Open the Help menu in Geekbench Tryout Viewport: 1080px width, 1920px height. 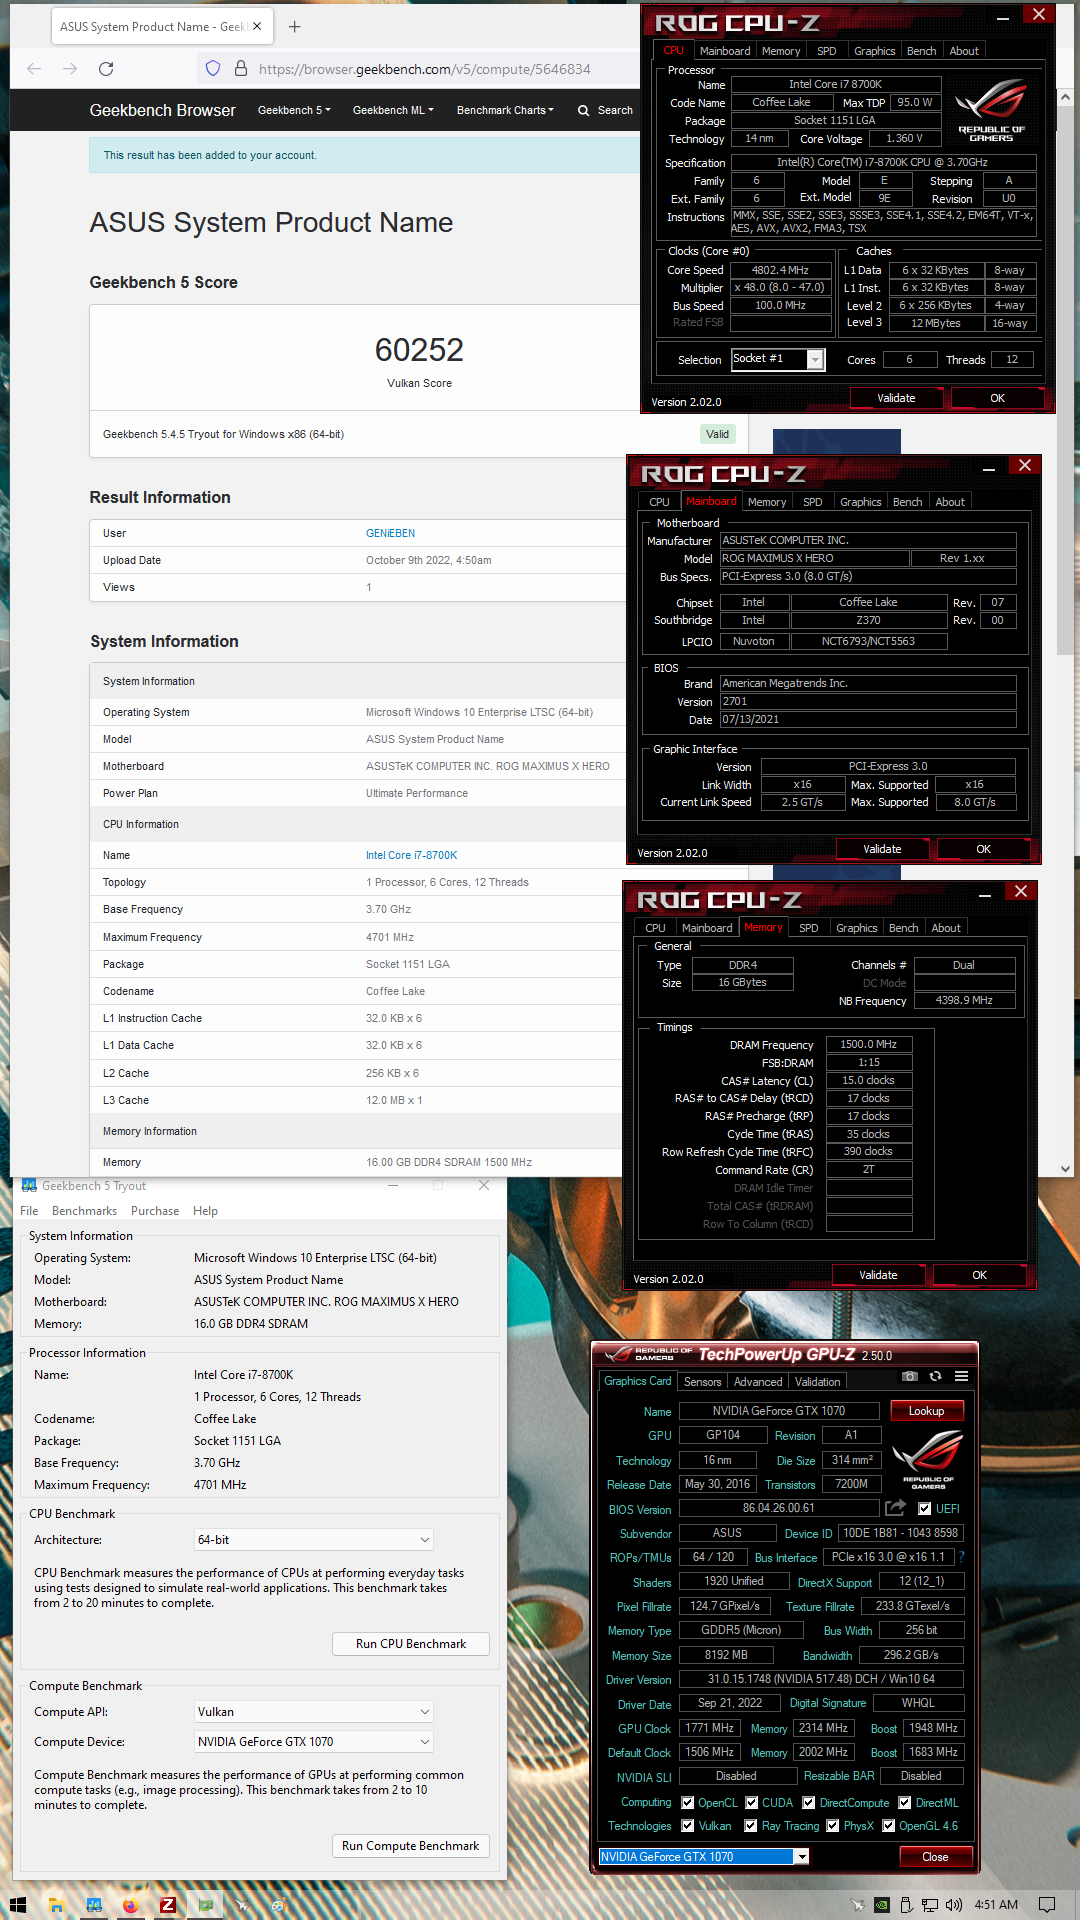205,1211
